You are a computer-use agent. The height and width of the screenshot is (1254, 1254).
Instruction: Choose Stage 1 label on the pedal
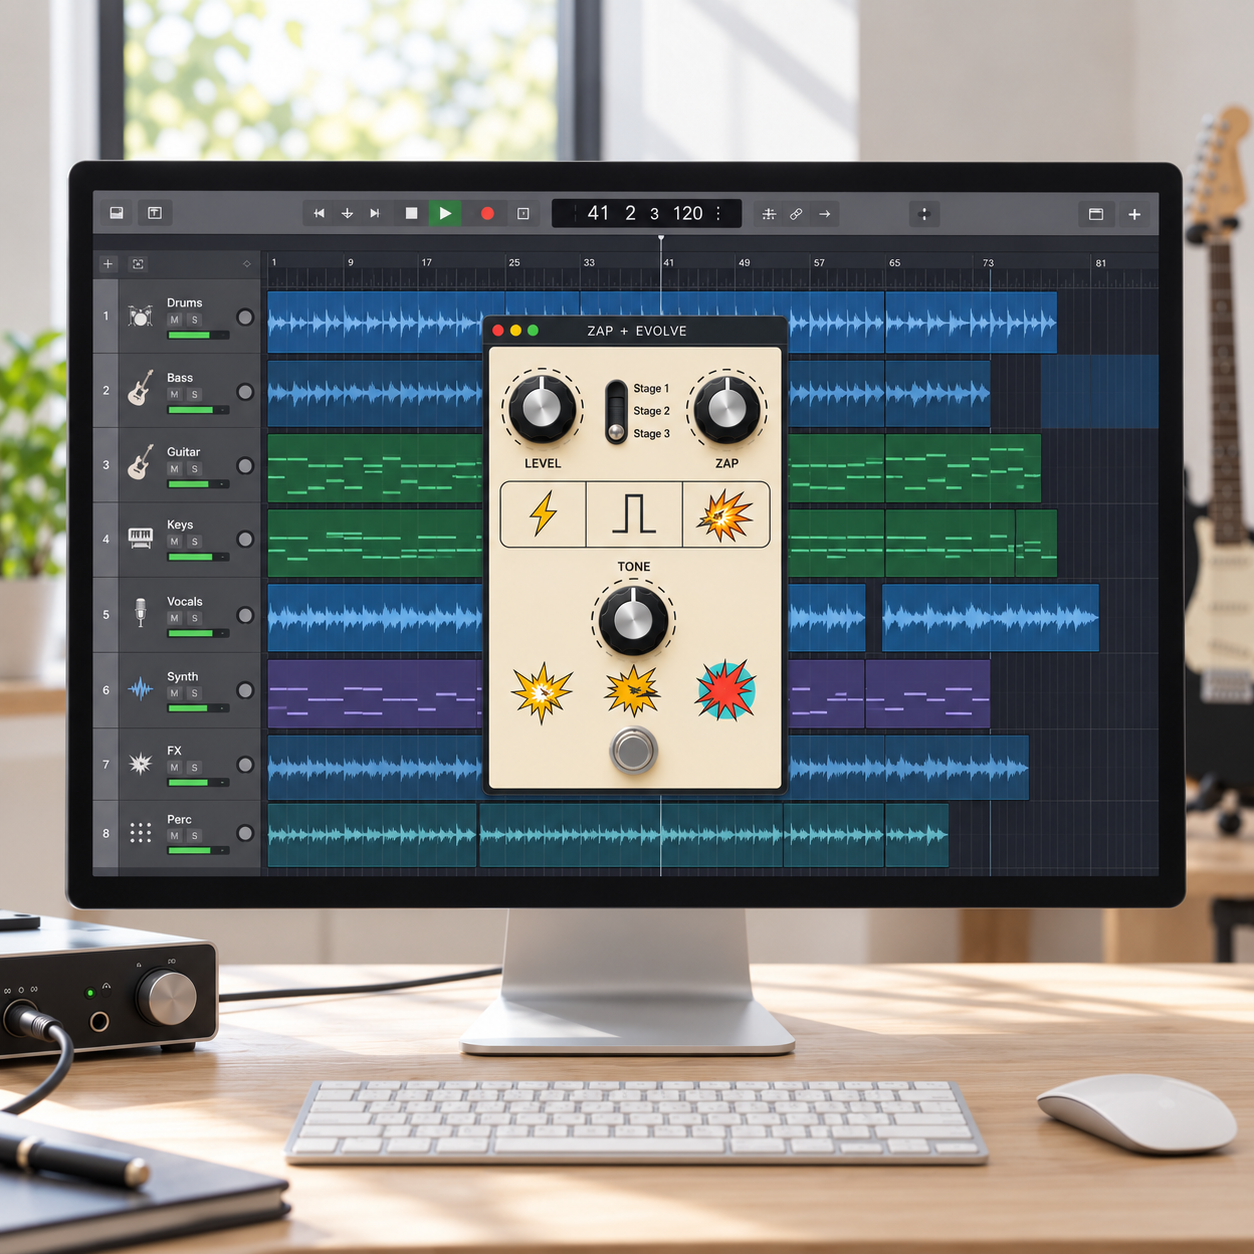(x=651, y=388)
